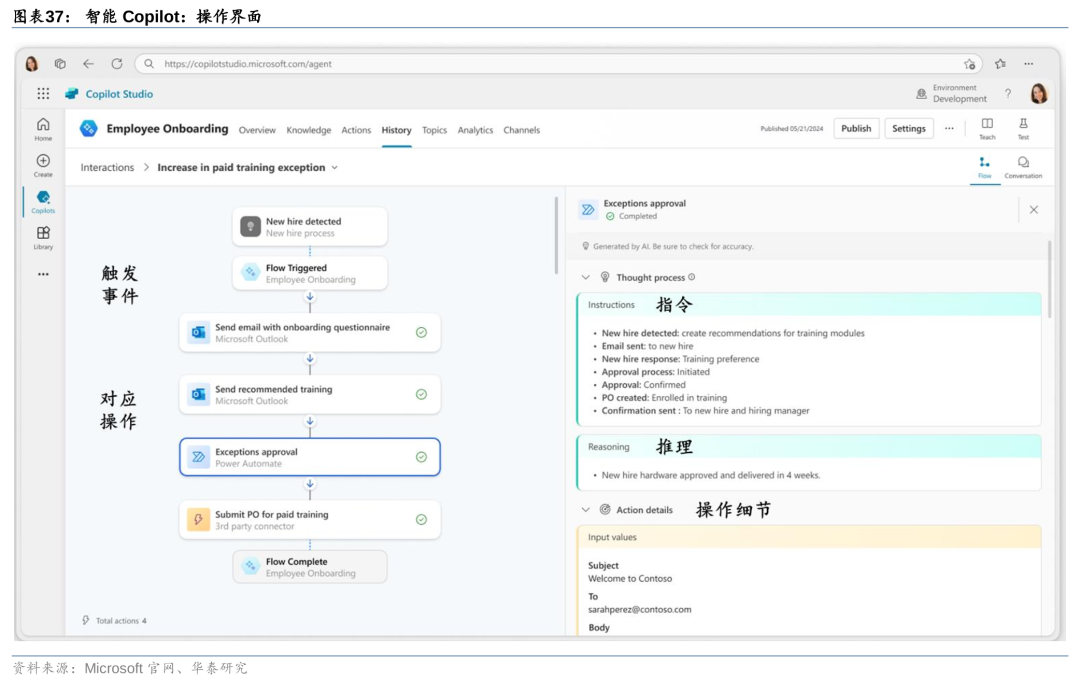Collapse the Action details section

point(586,510)
